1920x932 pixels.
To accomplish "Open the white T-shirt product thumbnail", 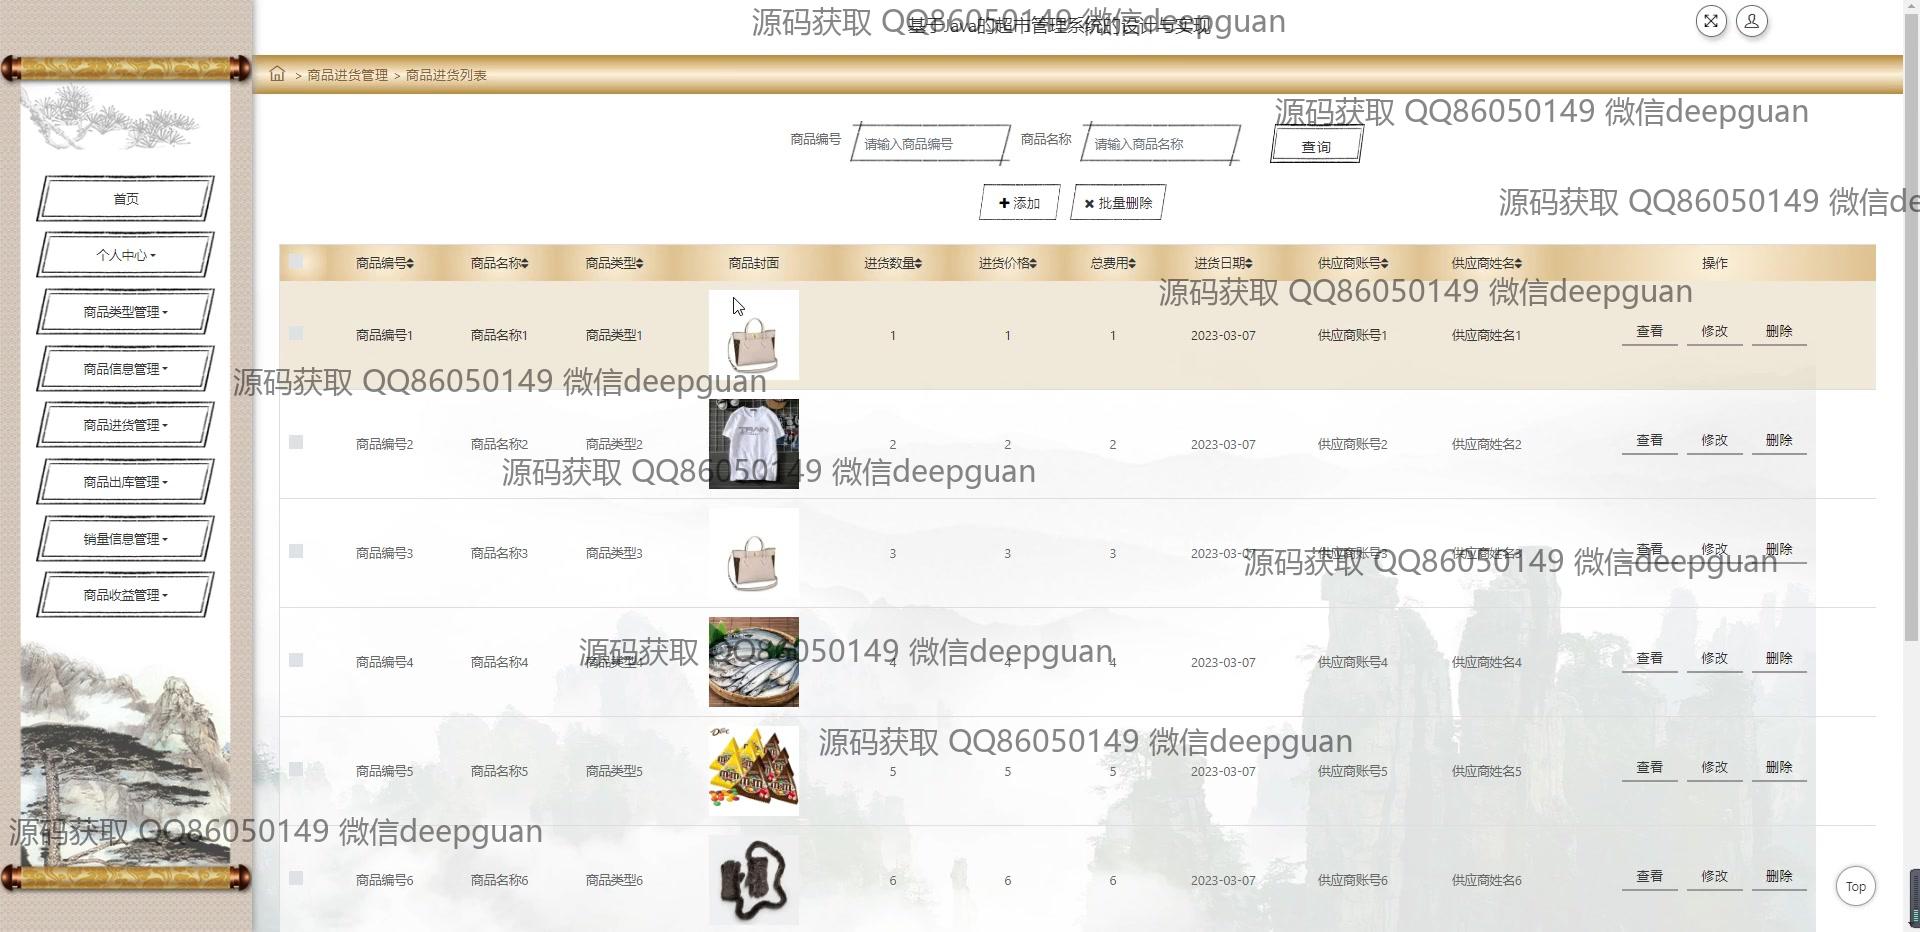I will [x=753, y=443].
